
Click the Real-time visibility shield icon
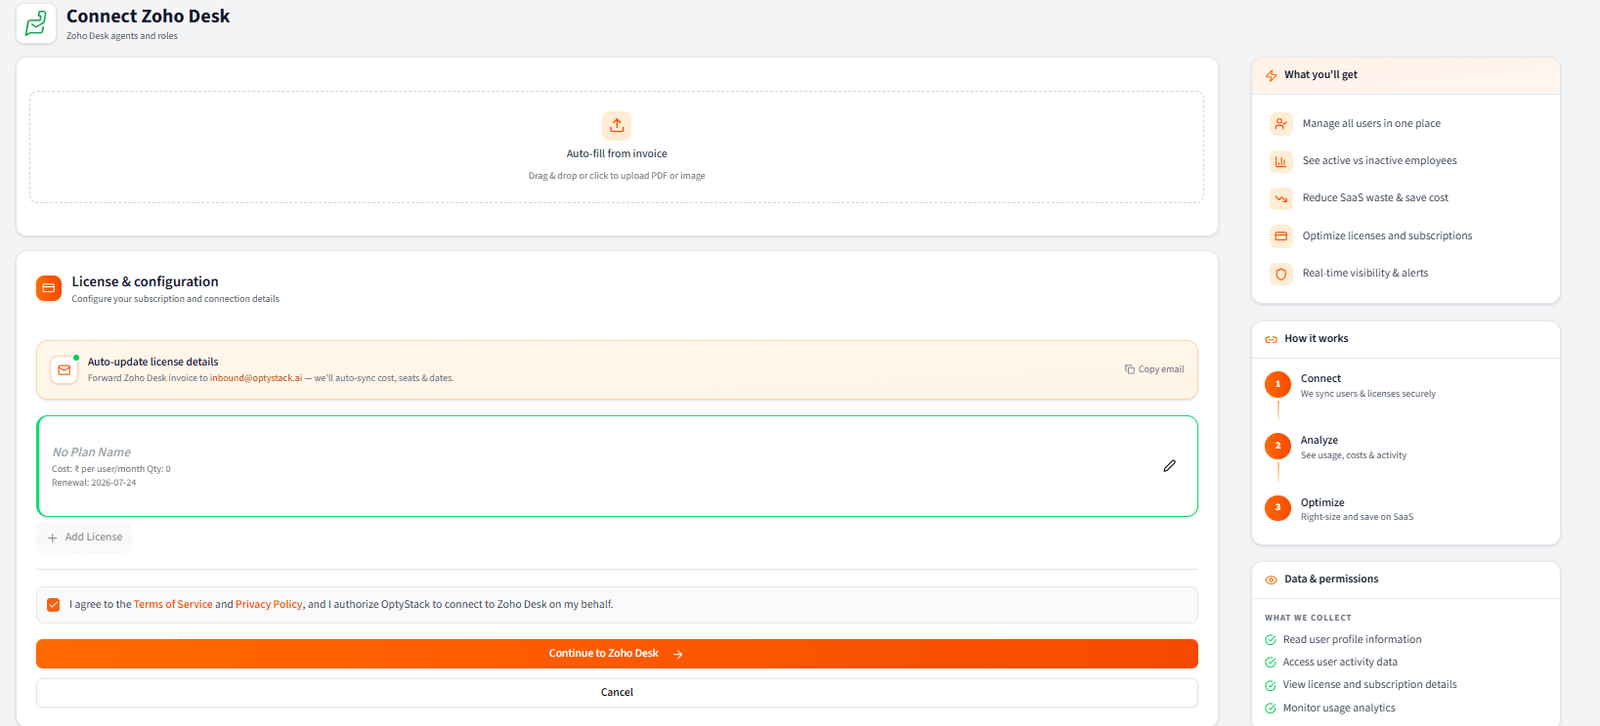(1281, 273)
